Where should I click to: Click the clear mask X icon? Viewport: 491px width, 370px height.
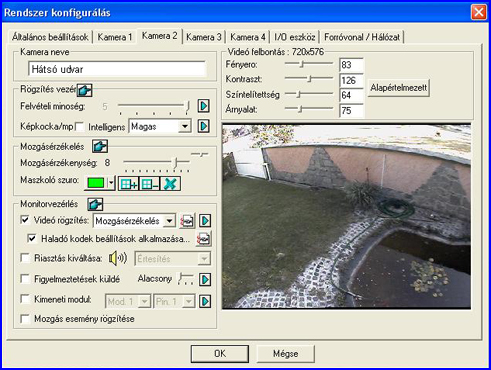click(x=170, y=184)
